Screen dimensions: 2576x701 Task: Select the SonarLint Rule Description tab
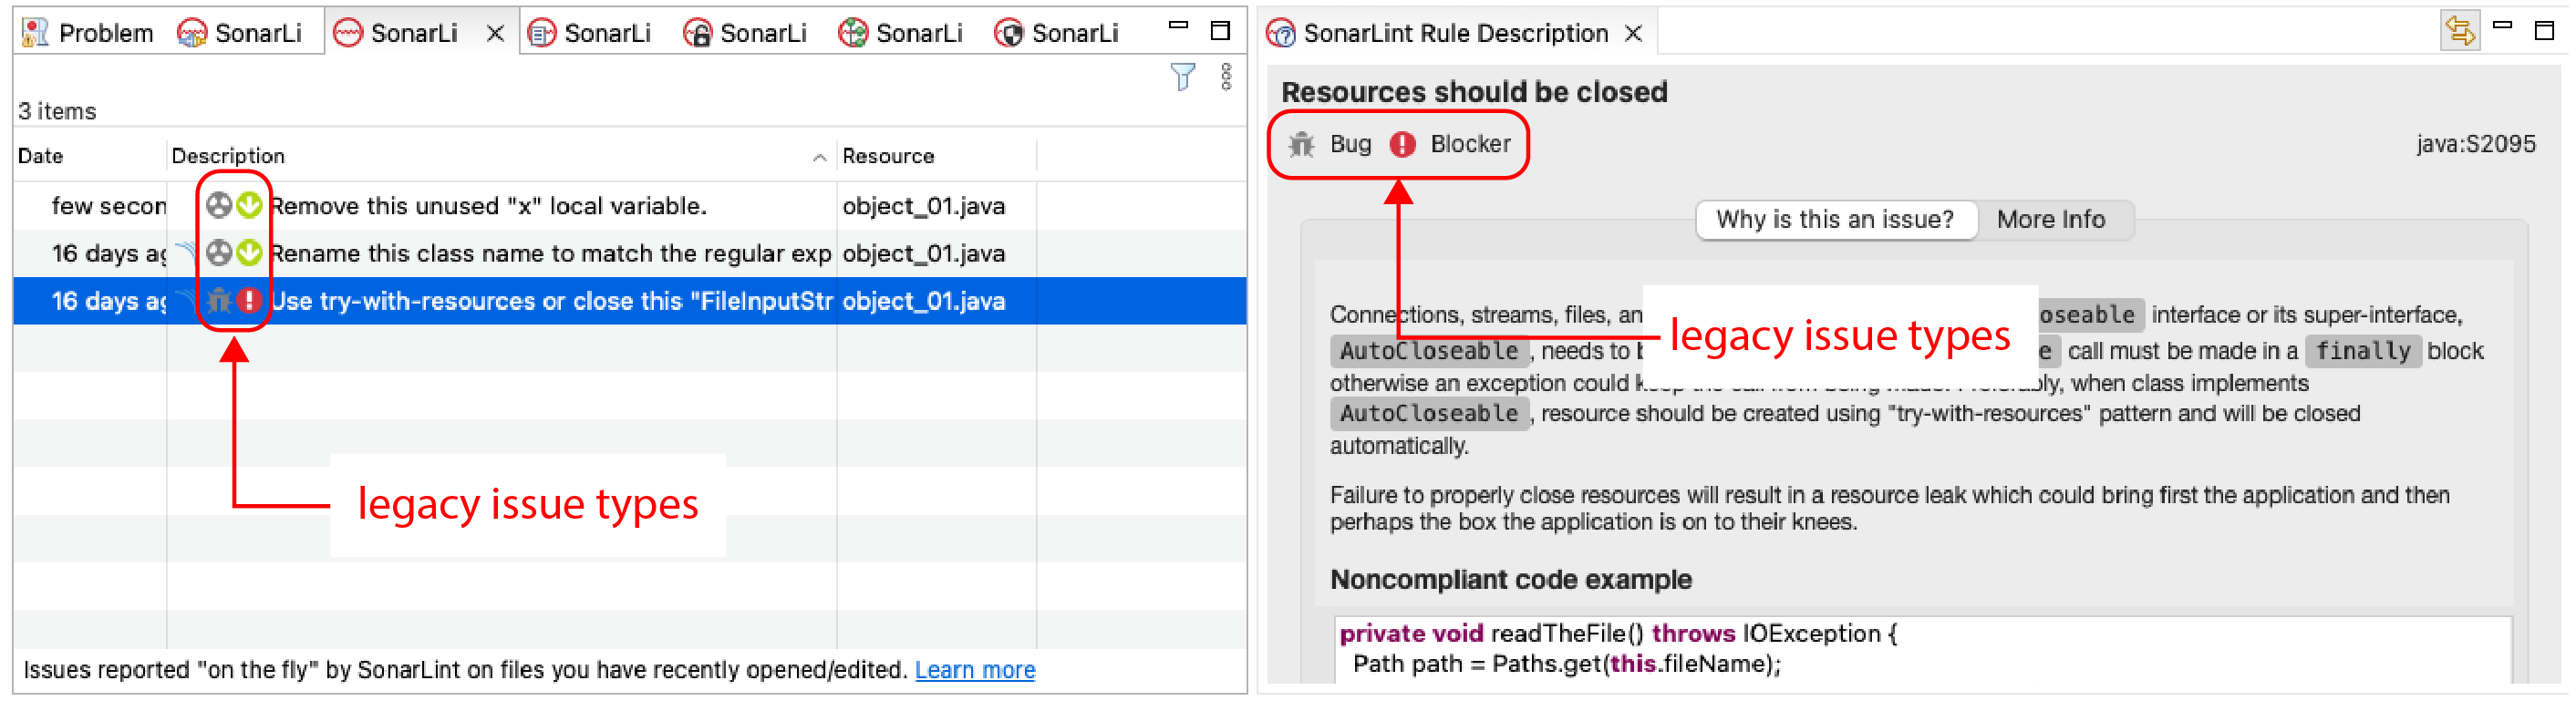click(1438, 33)
